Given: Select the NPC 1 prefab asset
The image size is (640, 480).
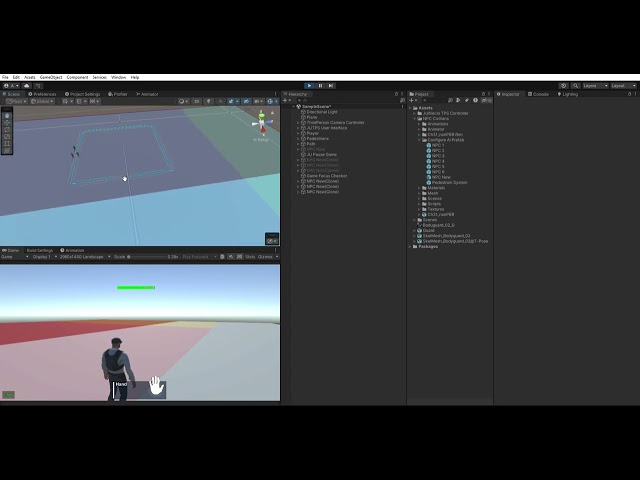Looking at the screenshot, I should click(x=438, y=145).
